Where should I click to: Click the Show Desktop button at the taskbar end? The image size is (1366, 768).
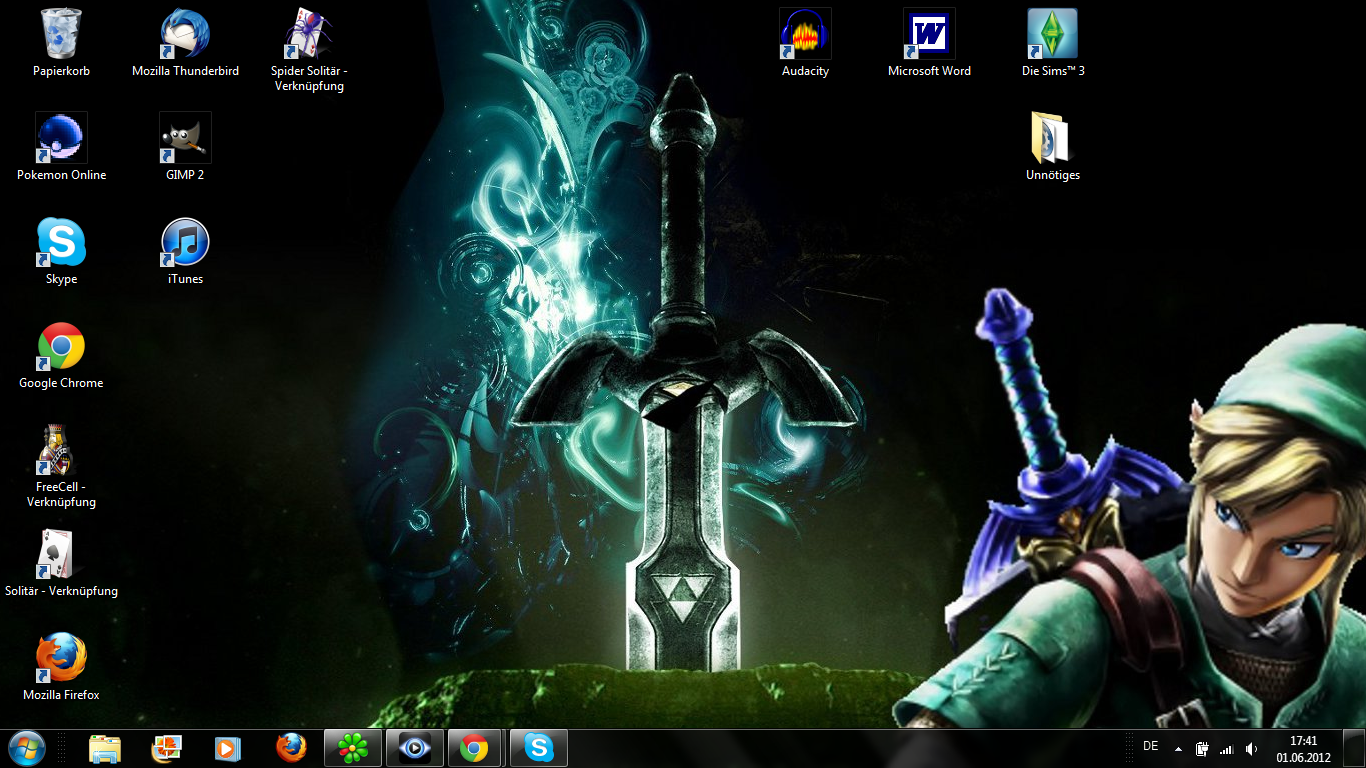click(x=1354, y=748)
